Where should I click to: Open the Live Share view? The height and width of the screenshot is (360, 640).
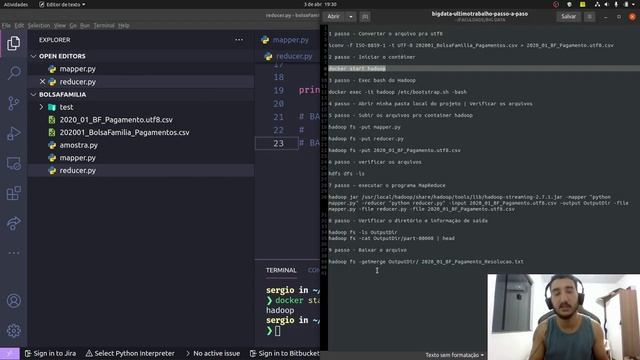coord(13,223)
